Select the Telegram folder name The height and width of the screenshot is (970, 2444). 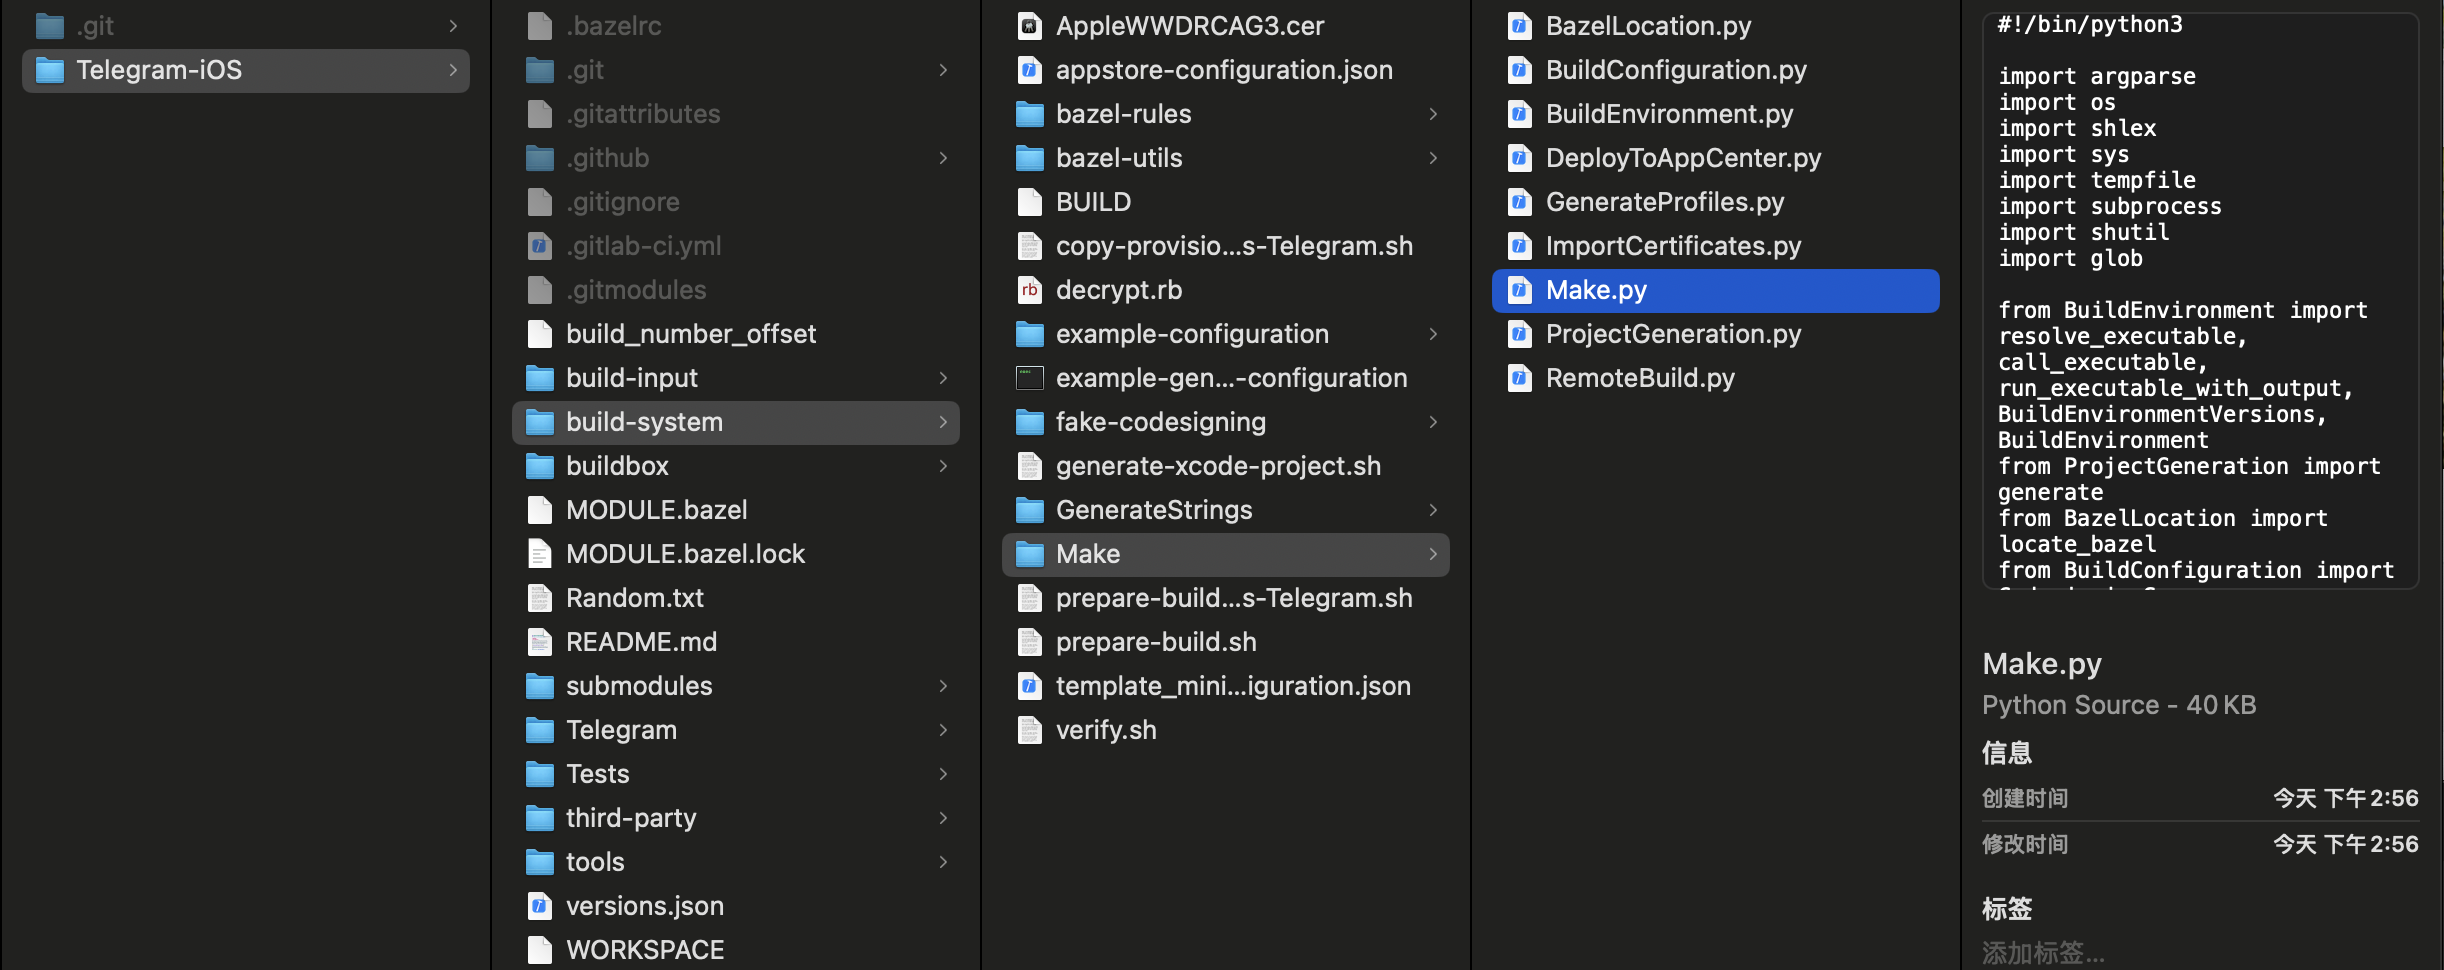click(621, 730)
